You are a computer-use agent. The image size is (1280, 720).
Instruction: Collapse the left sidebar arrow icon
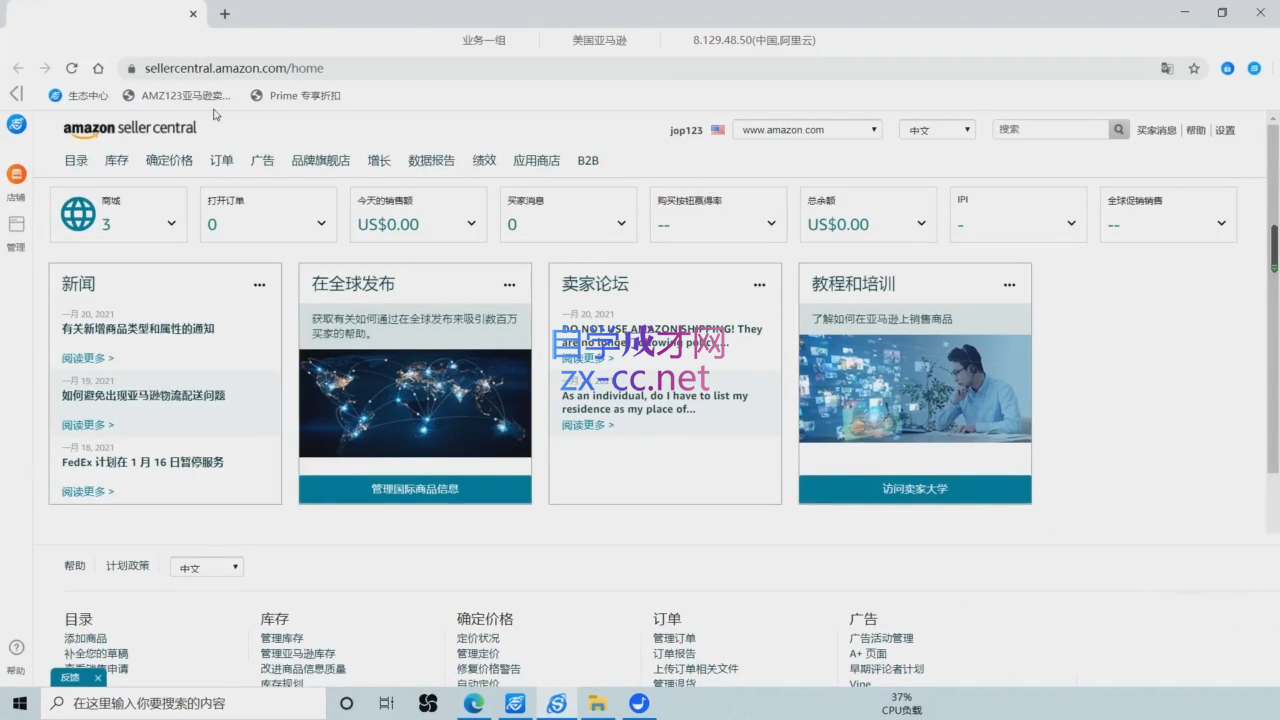click(16, 93)
